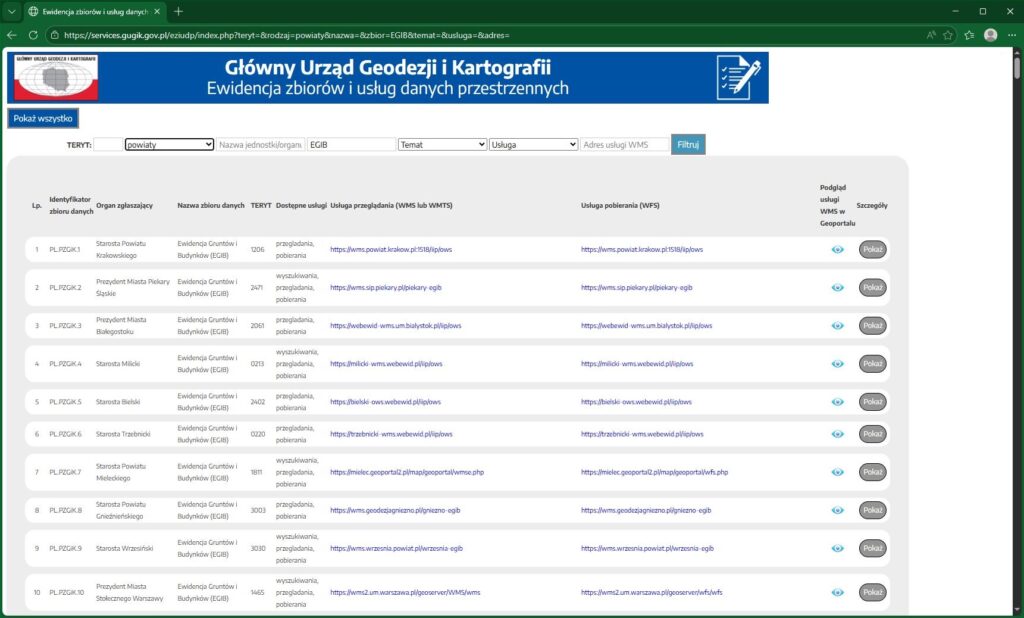This screenshot has width=1024, height=618.
Task: Click the browser back arrow
Action: [10, 34]
